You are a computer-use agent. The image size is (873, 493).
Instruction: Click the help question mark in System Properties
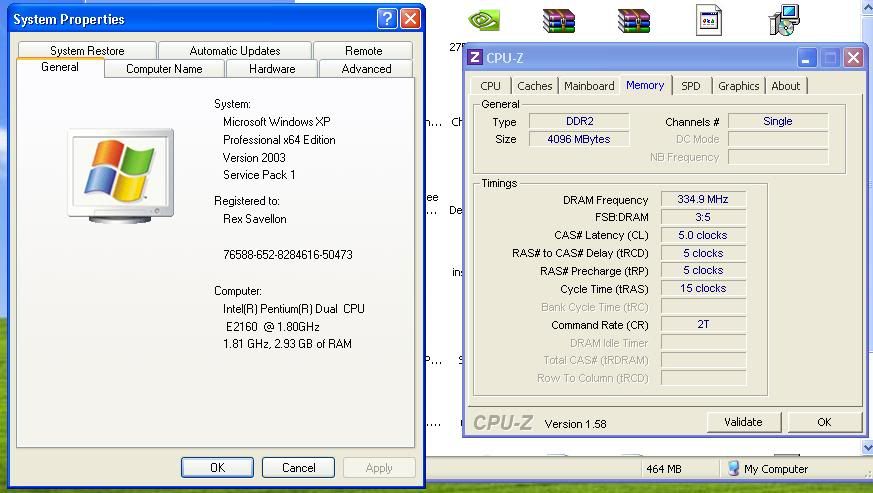pos(387,19)
